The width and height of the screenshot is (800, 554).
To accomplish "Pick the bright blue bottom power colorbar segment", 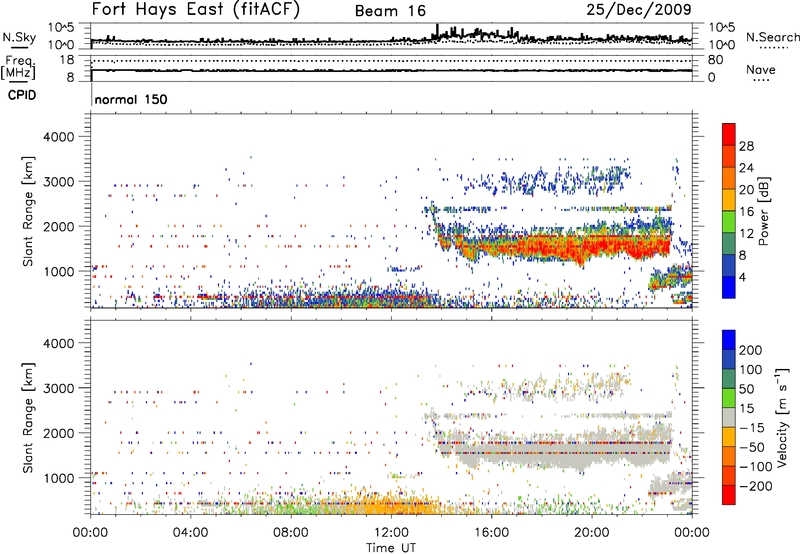I will click(x=729, y=287).
